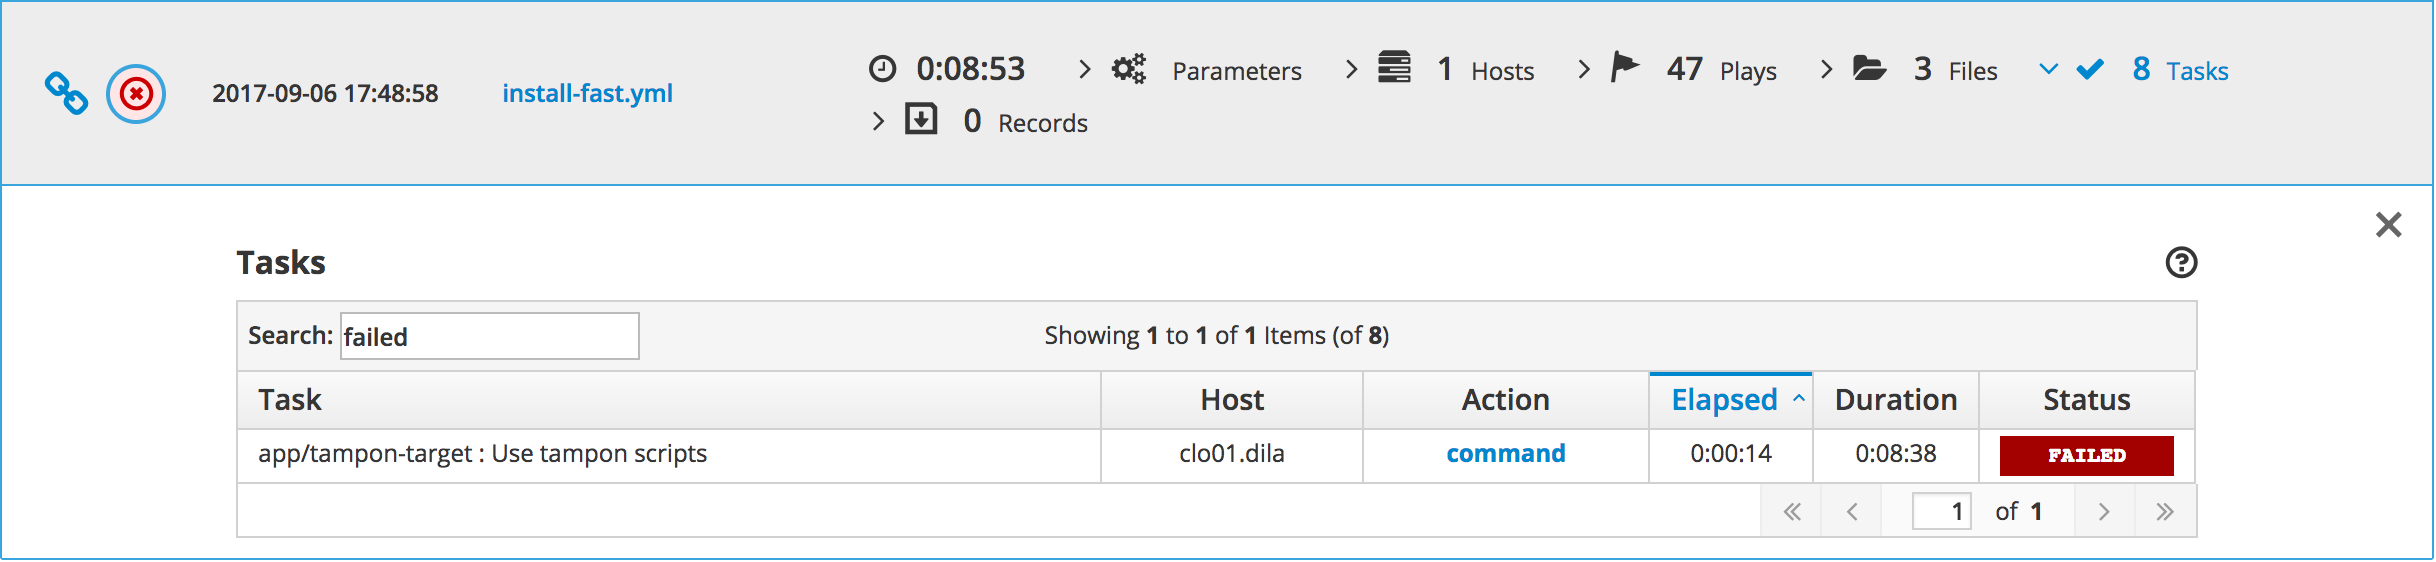Screen dimensions: 2436x562
Task: Open the Tasks panel help icon
Action: click(x=2181, y=262)
